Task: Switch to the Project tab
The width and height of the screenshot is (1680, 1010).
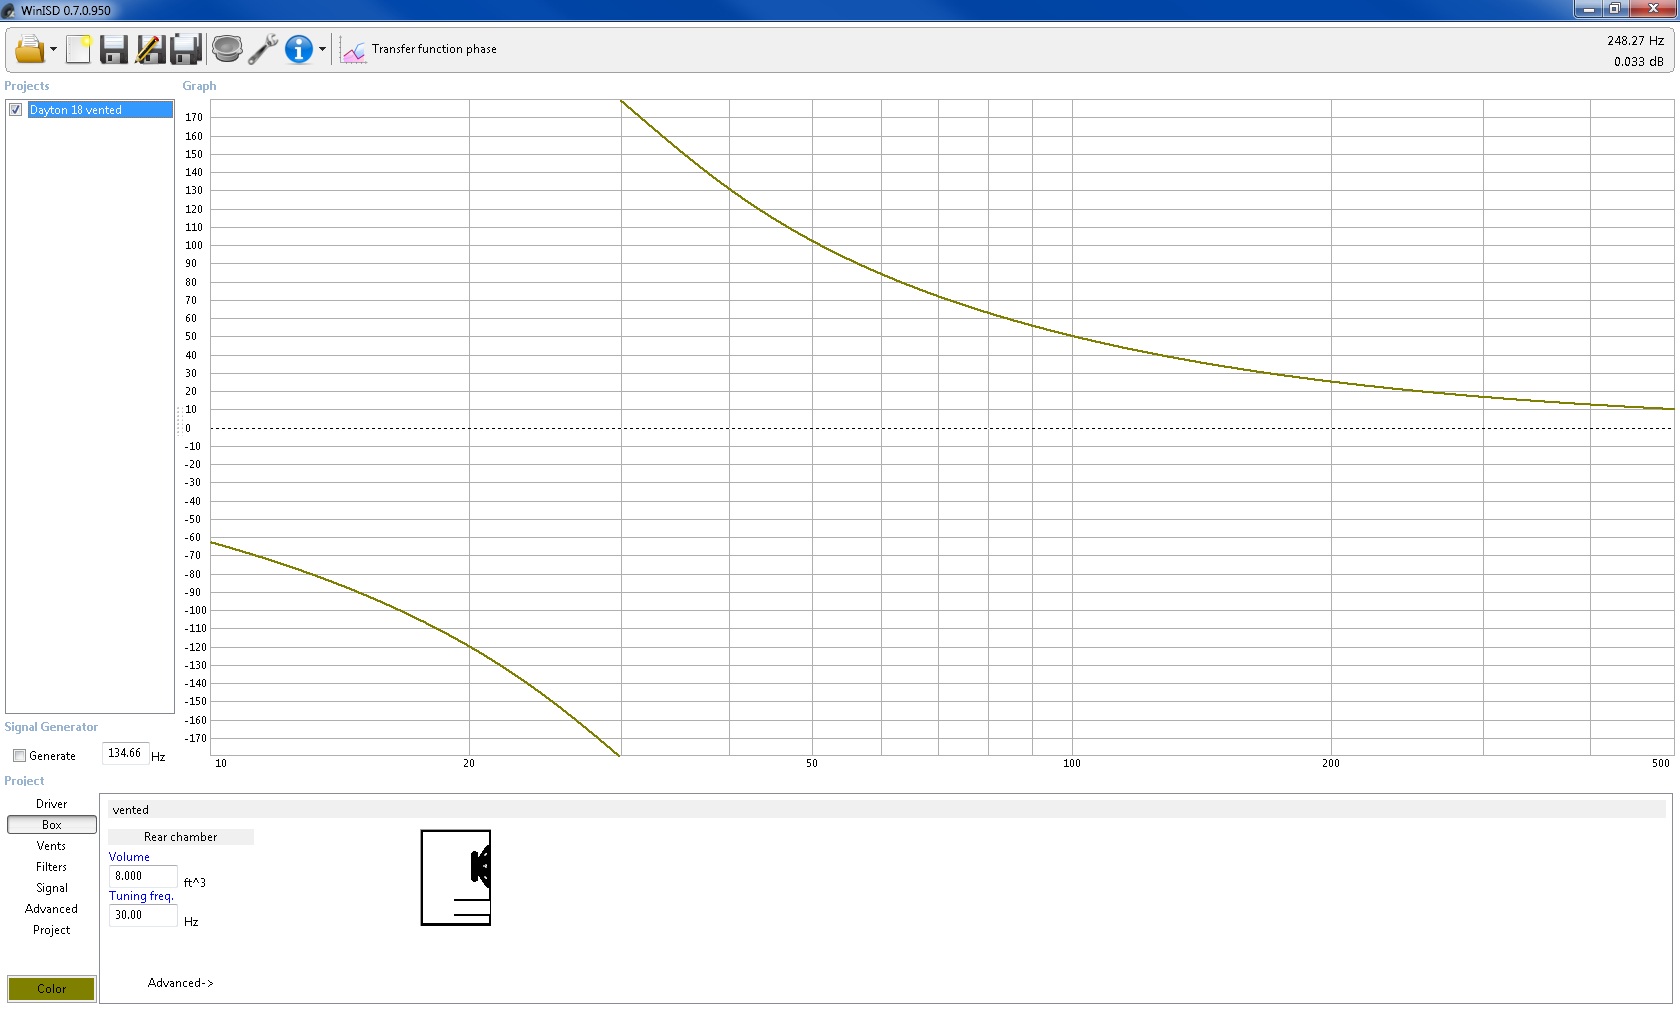Action: click(x=52, y=930)
